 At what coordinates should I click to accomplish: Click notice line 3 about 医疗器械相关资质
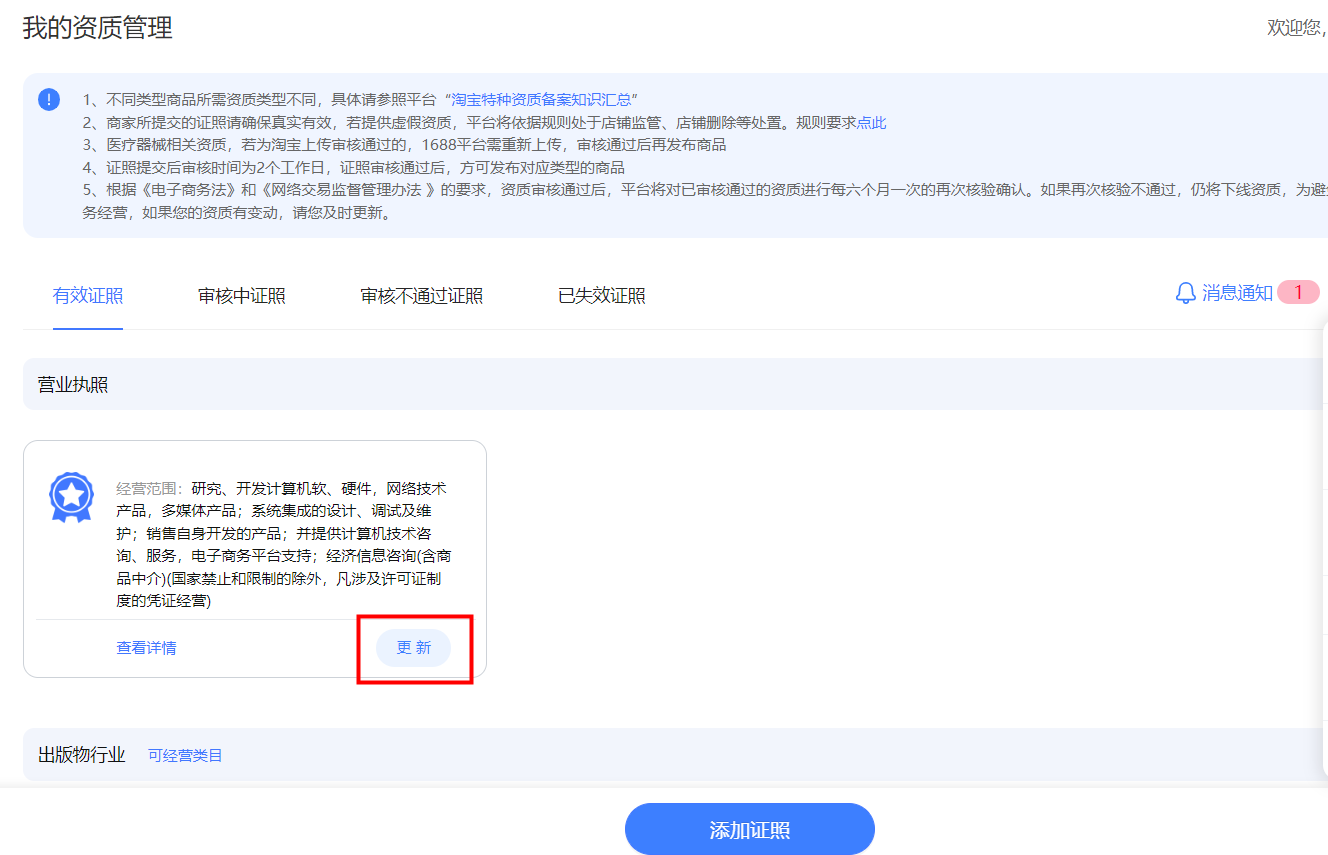coord(404,145)
